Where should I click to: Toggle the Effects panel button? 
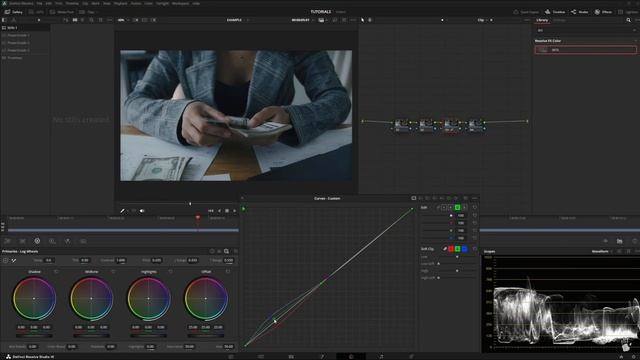(603, 12)
